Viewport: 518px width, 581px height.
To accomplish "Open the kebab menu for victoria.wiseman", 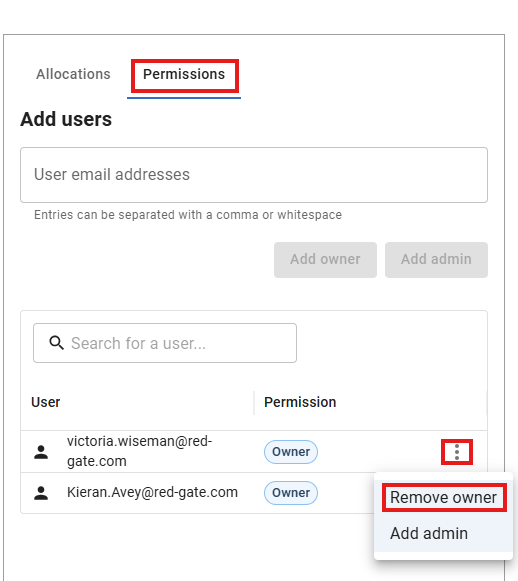I will point(456,452).
